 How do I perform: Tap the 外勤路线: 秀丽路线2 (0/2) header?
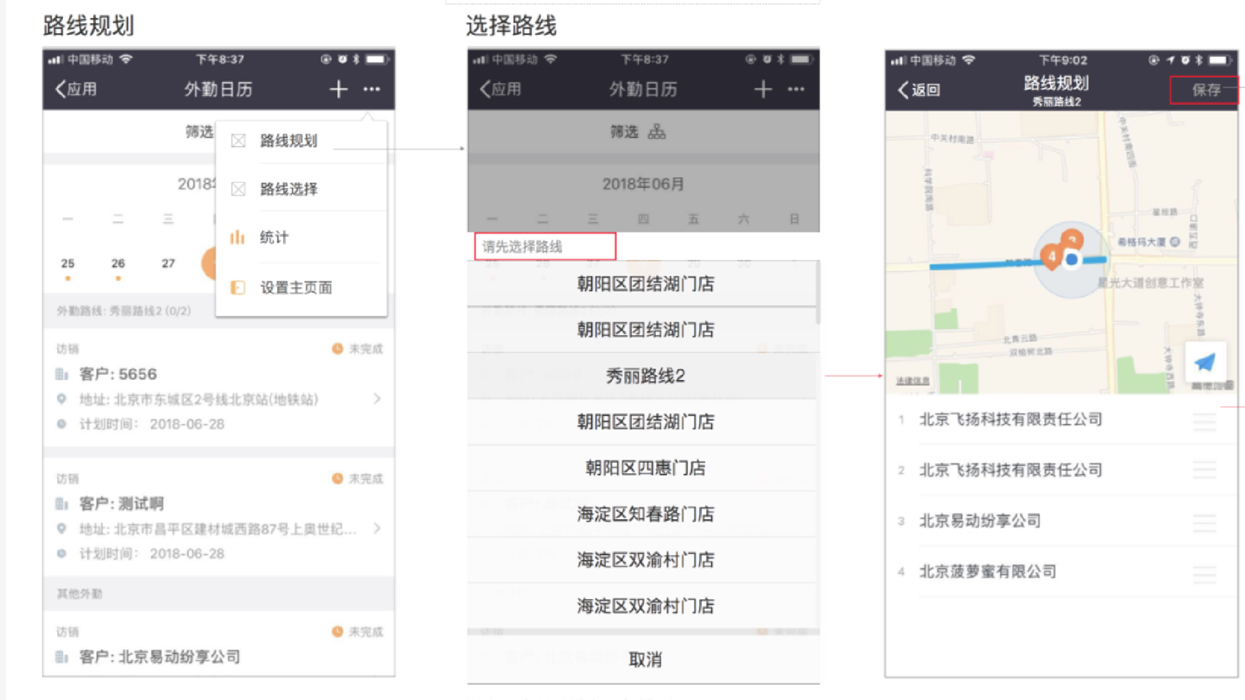[124, 311]
